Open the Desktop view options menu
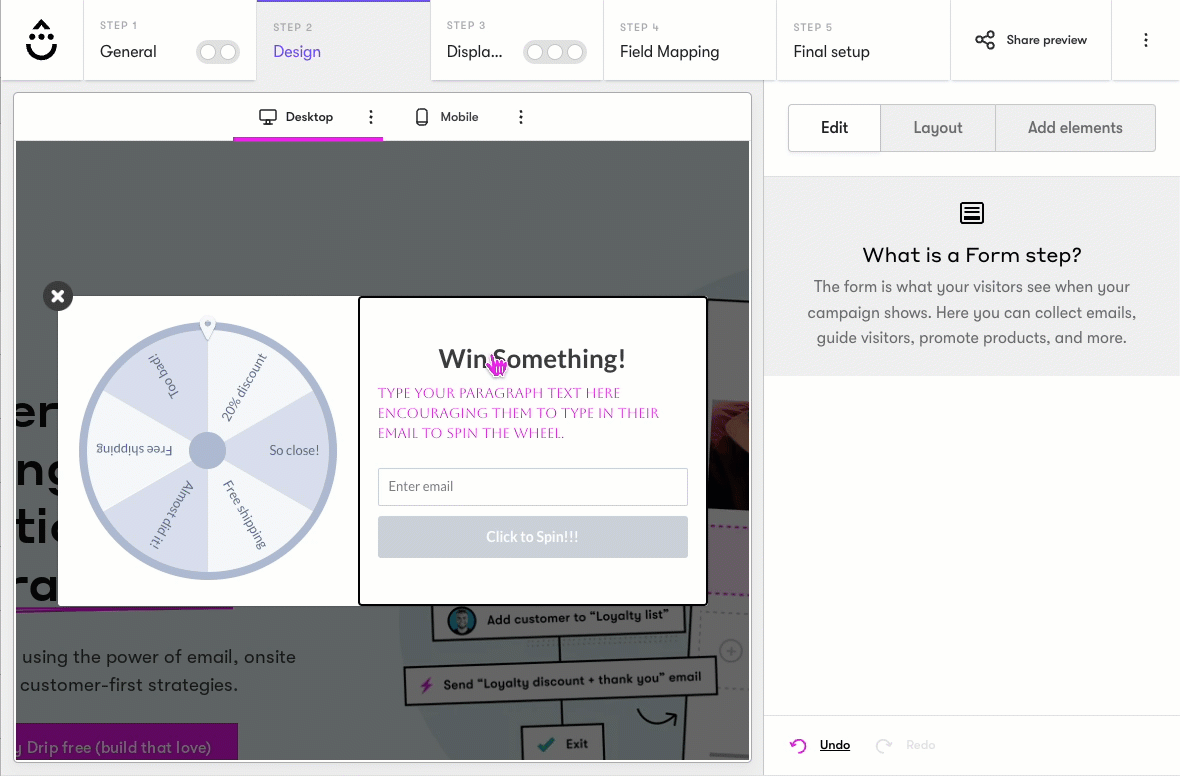This screenshot has width=1180, height=776. (x=371, y=117)
